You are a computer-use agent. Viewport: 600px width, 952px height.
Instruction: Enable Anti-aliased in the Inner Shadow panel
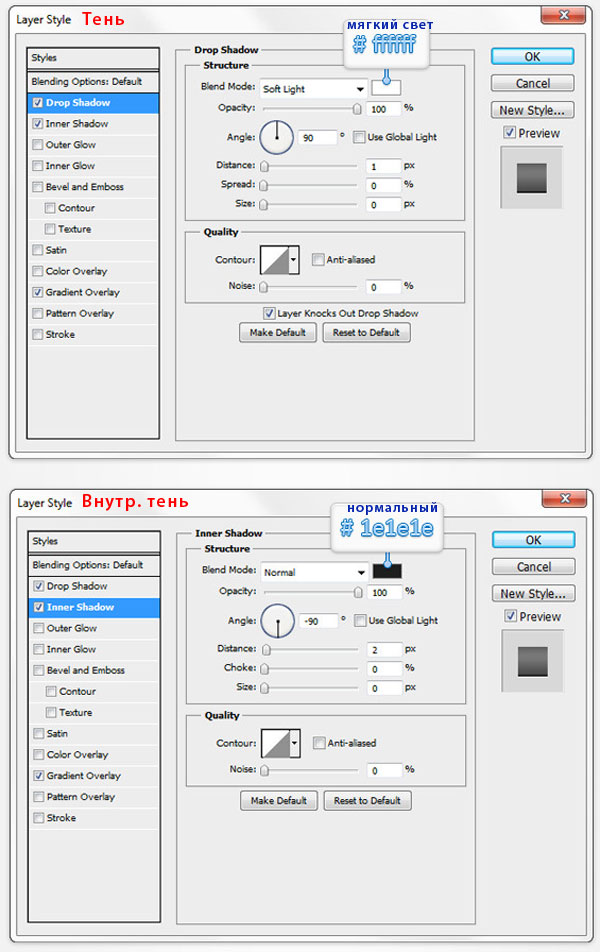pyautogui.click(x=318, y=743)
